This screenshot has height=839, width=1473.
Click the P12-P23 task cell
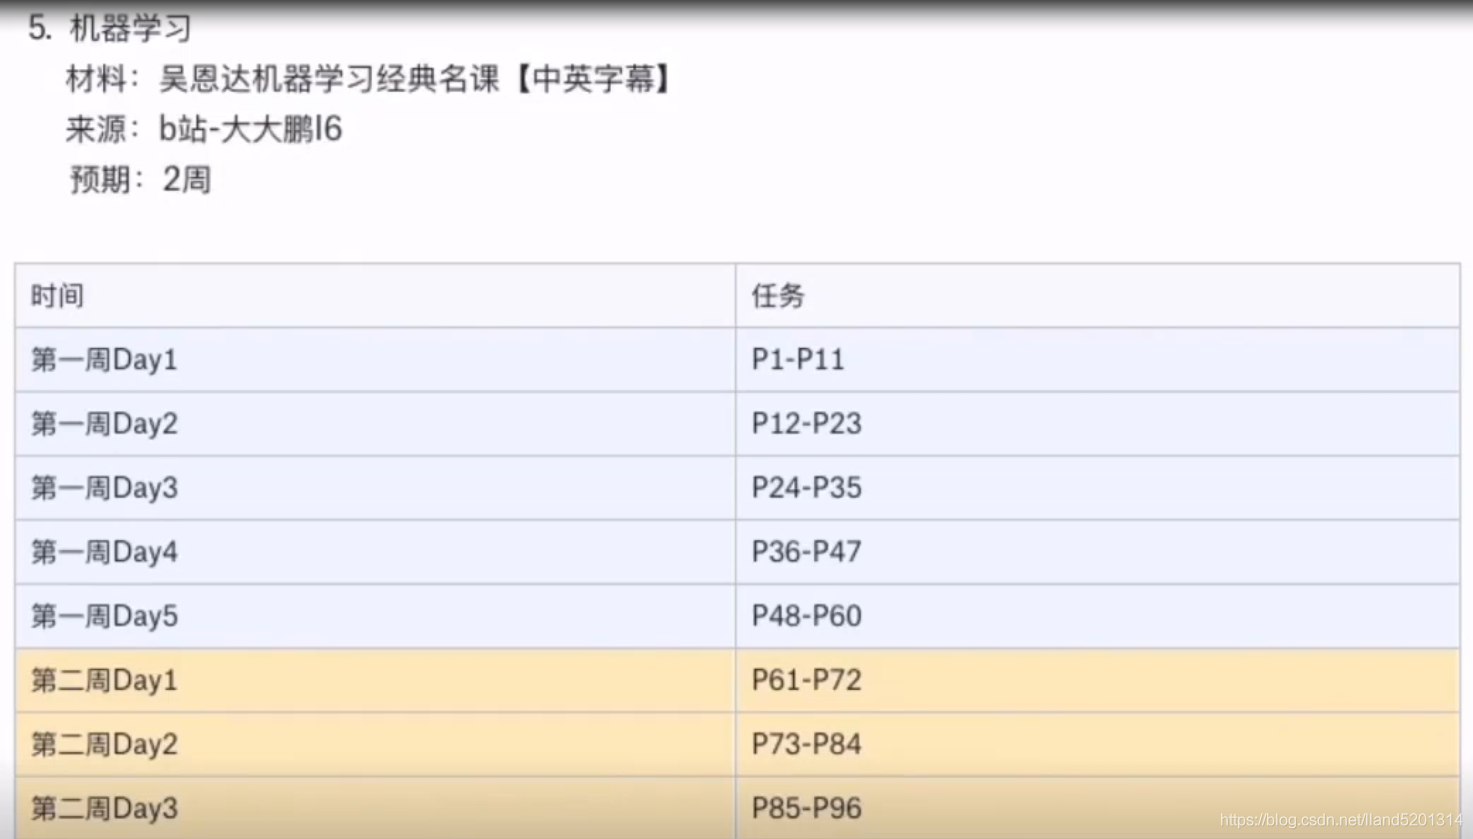tap(1098, 424)
